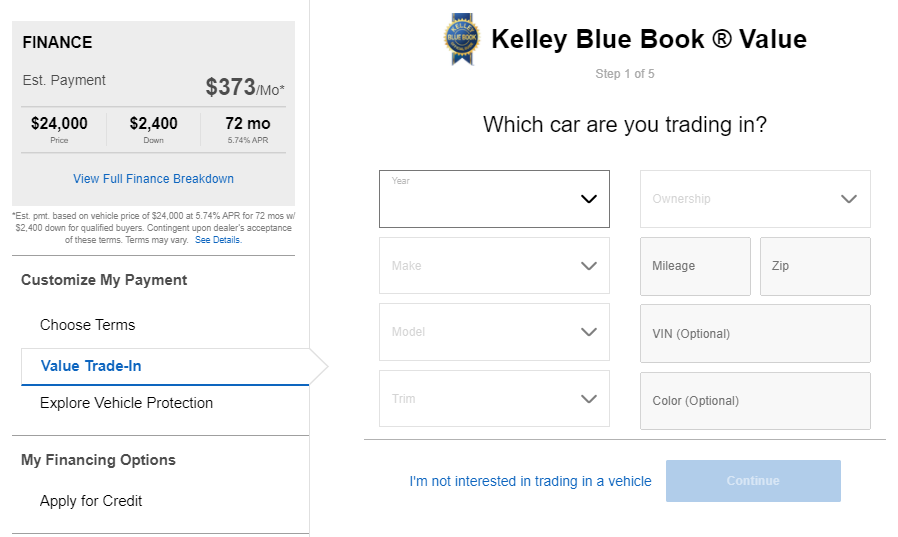The image size is (898, 537).
Task: Open the Year dropdown chevron
Action: [589, 199]
